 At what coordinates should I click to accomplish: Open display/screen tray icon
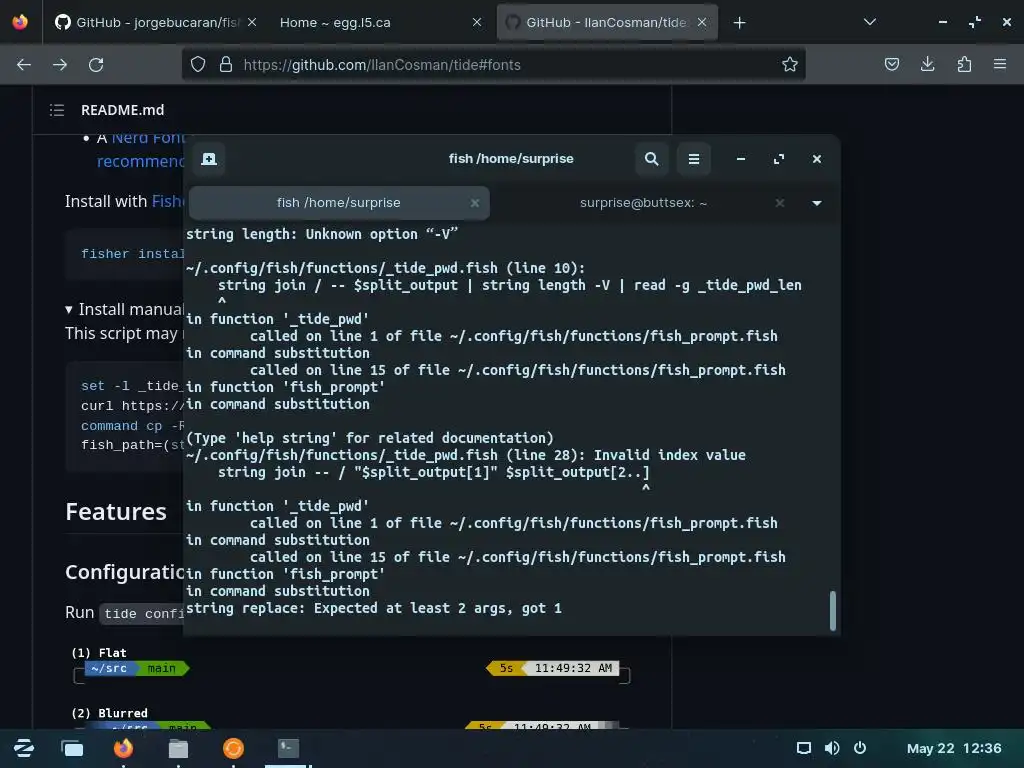pyautogui.click(x=804, y=748)
